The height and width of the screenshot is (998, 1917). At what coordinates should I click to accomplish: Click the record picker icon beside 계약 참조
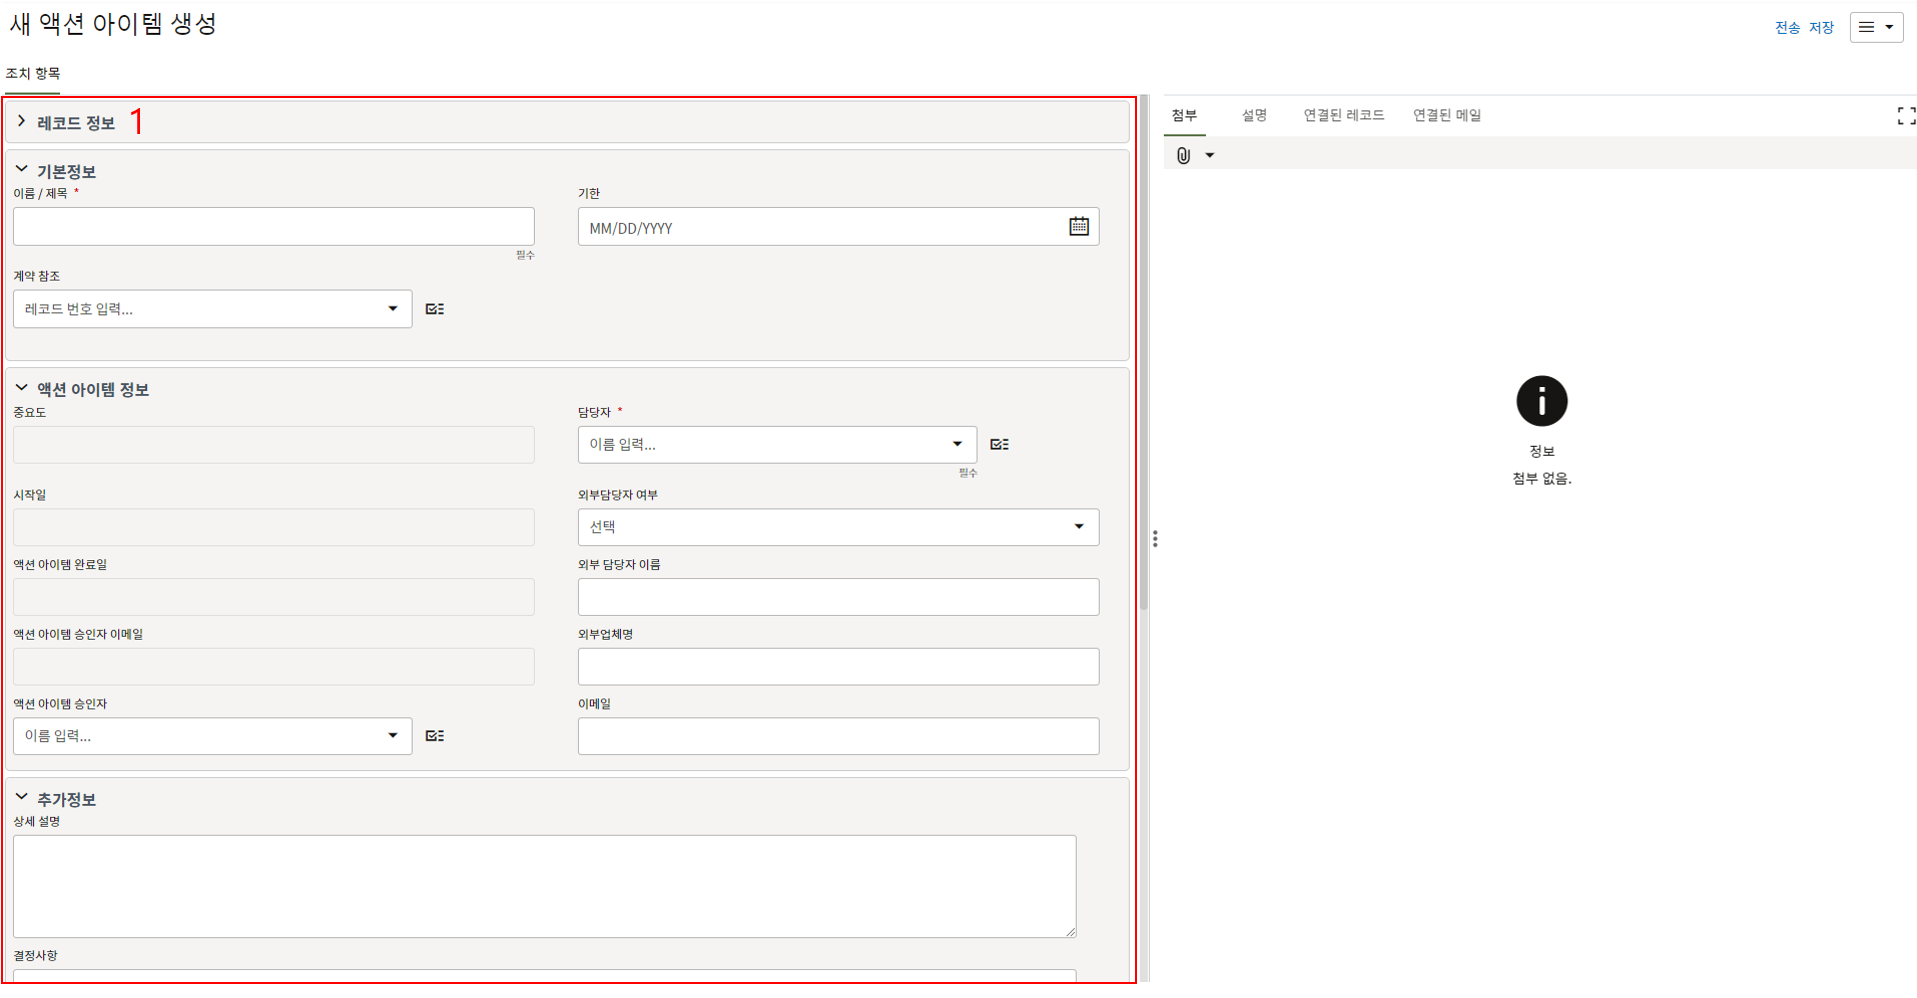(x=435, y=309)
